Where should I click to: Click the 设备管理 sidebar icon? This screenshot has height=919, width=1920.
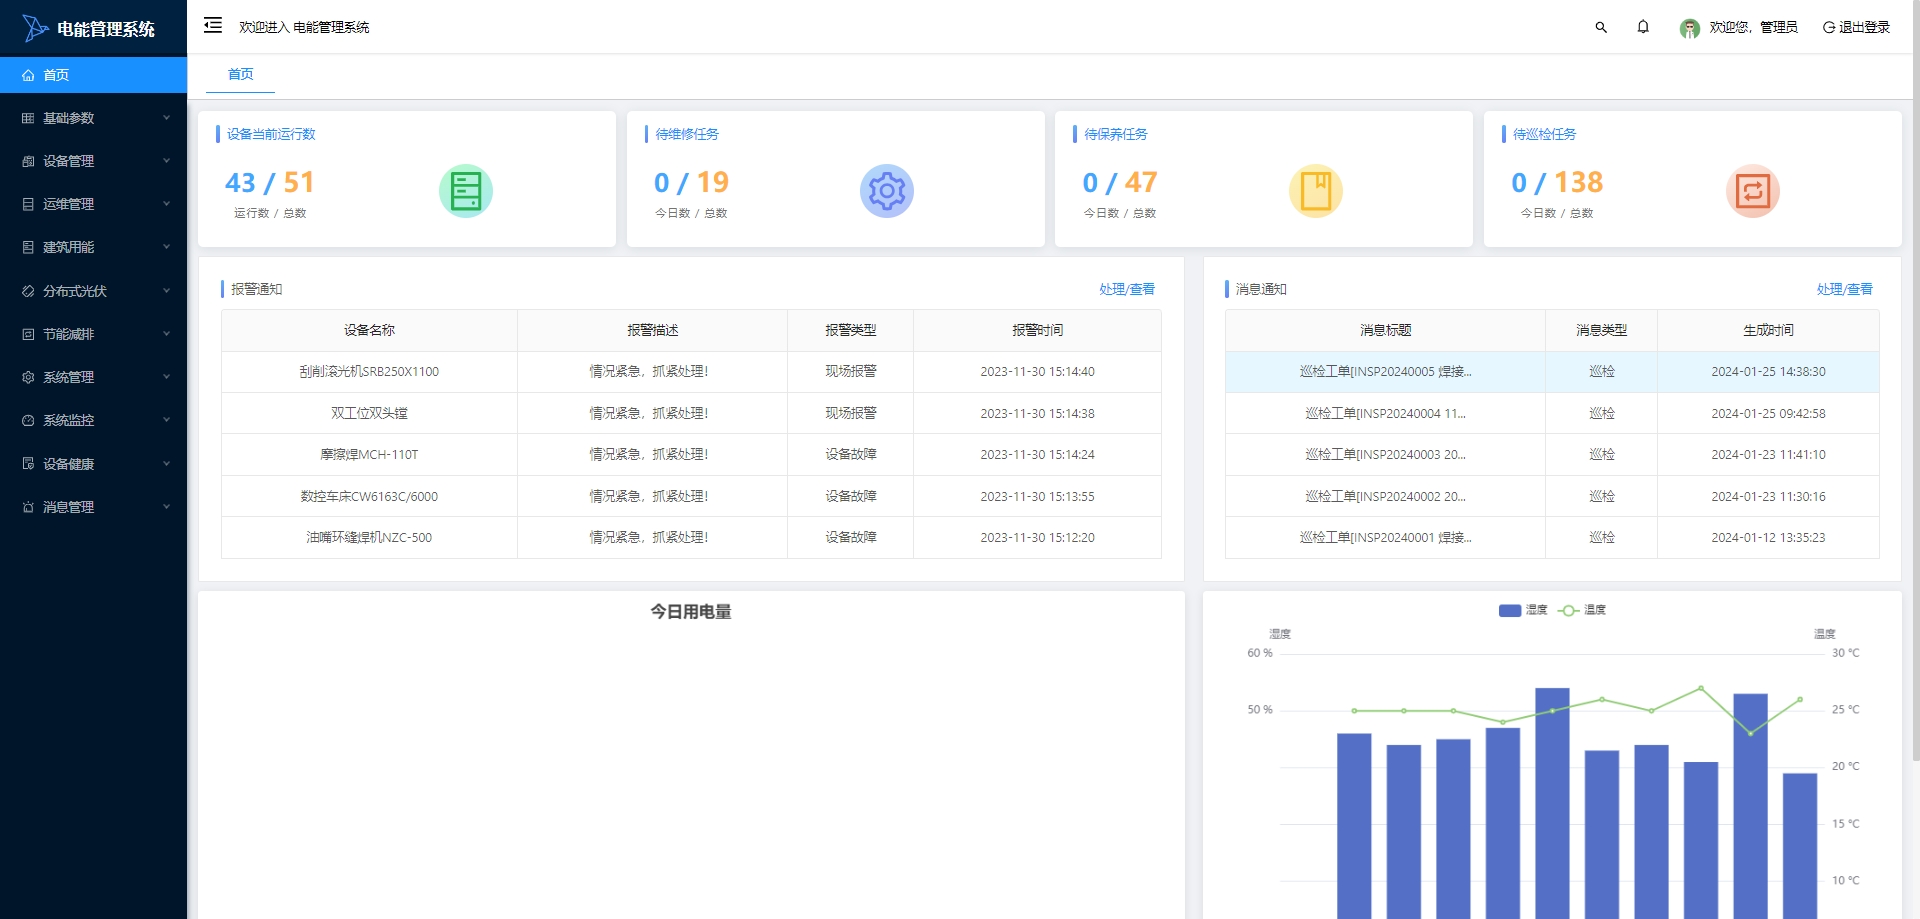(x=28, y=161)
